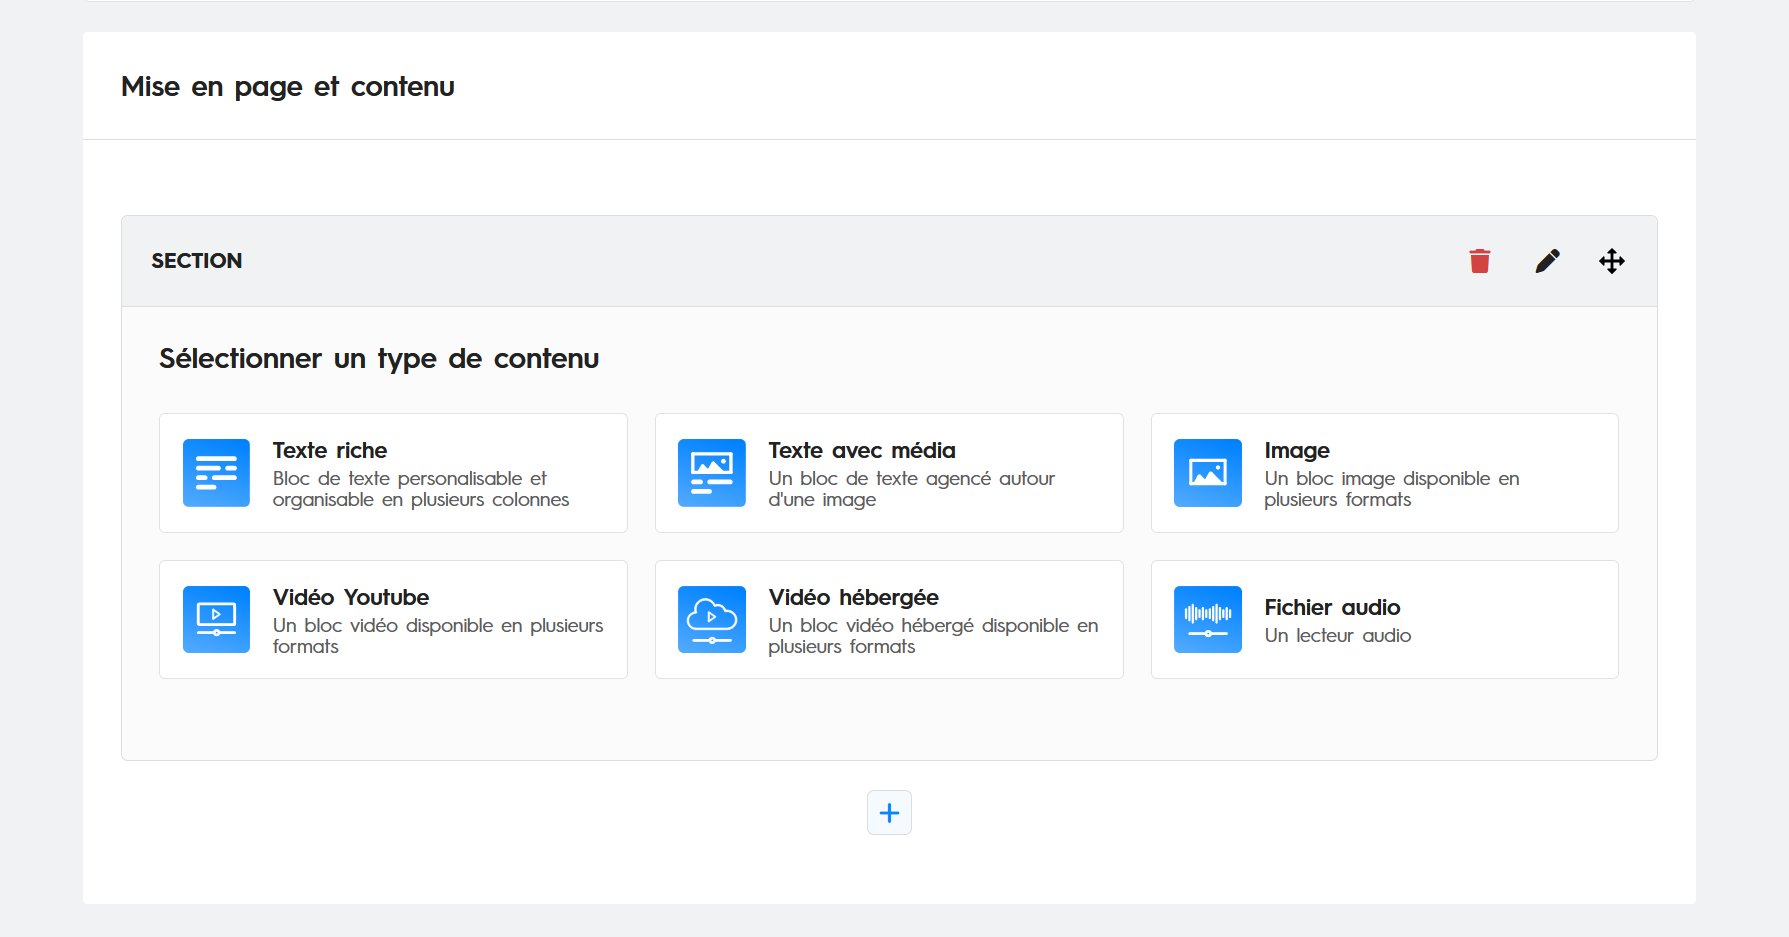Edit the section with the pencil icon
This screenshot has width=1789, height=937.
[x=1547, y=261]
